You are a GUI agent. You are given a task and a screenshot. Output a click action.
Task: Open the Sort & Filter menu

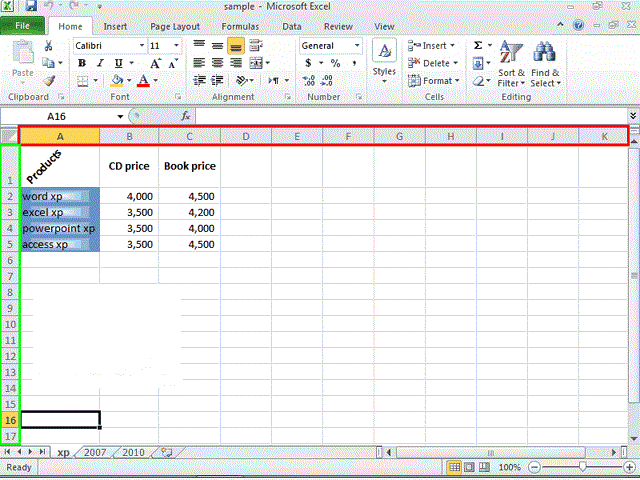(x=511, y=64)
